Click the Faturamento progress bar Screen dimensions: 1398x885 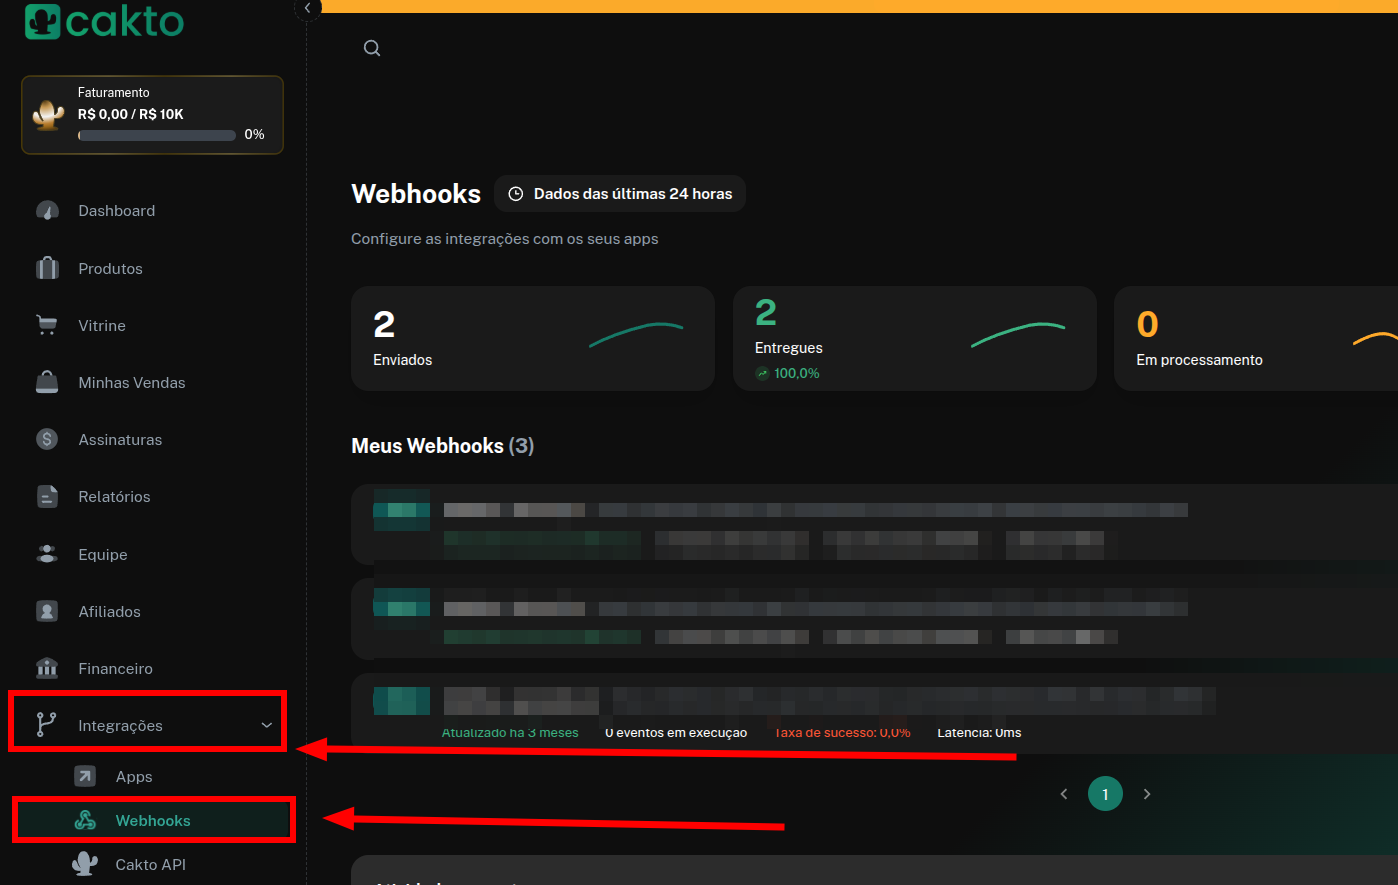[157, 135]
